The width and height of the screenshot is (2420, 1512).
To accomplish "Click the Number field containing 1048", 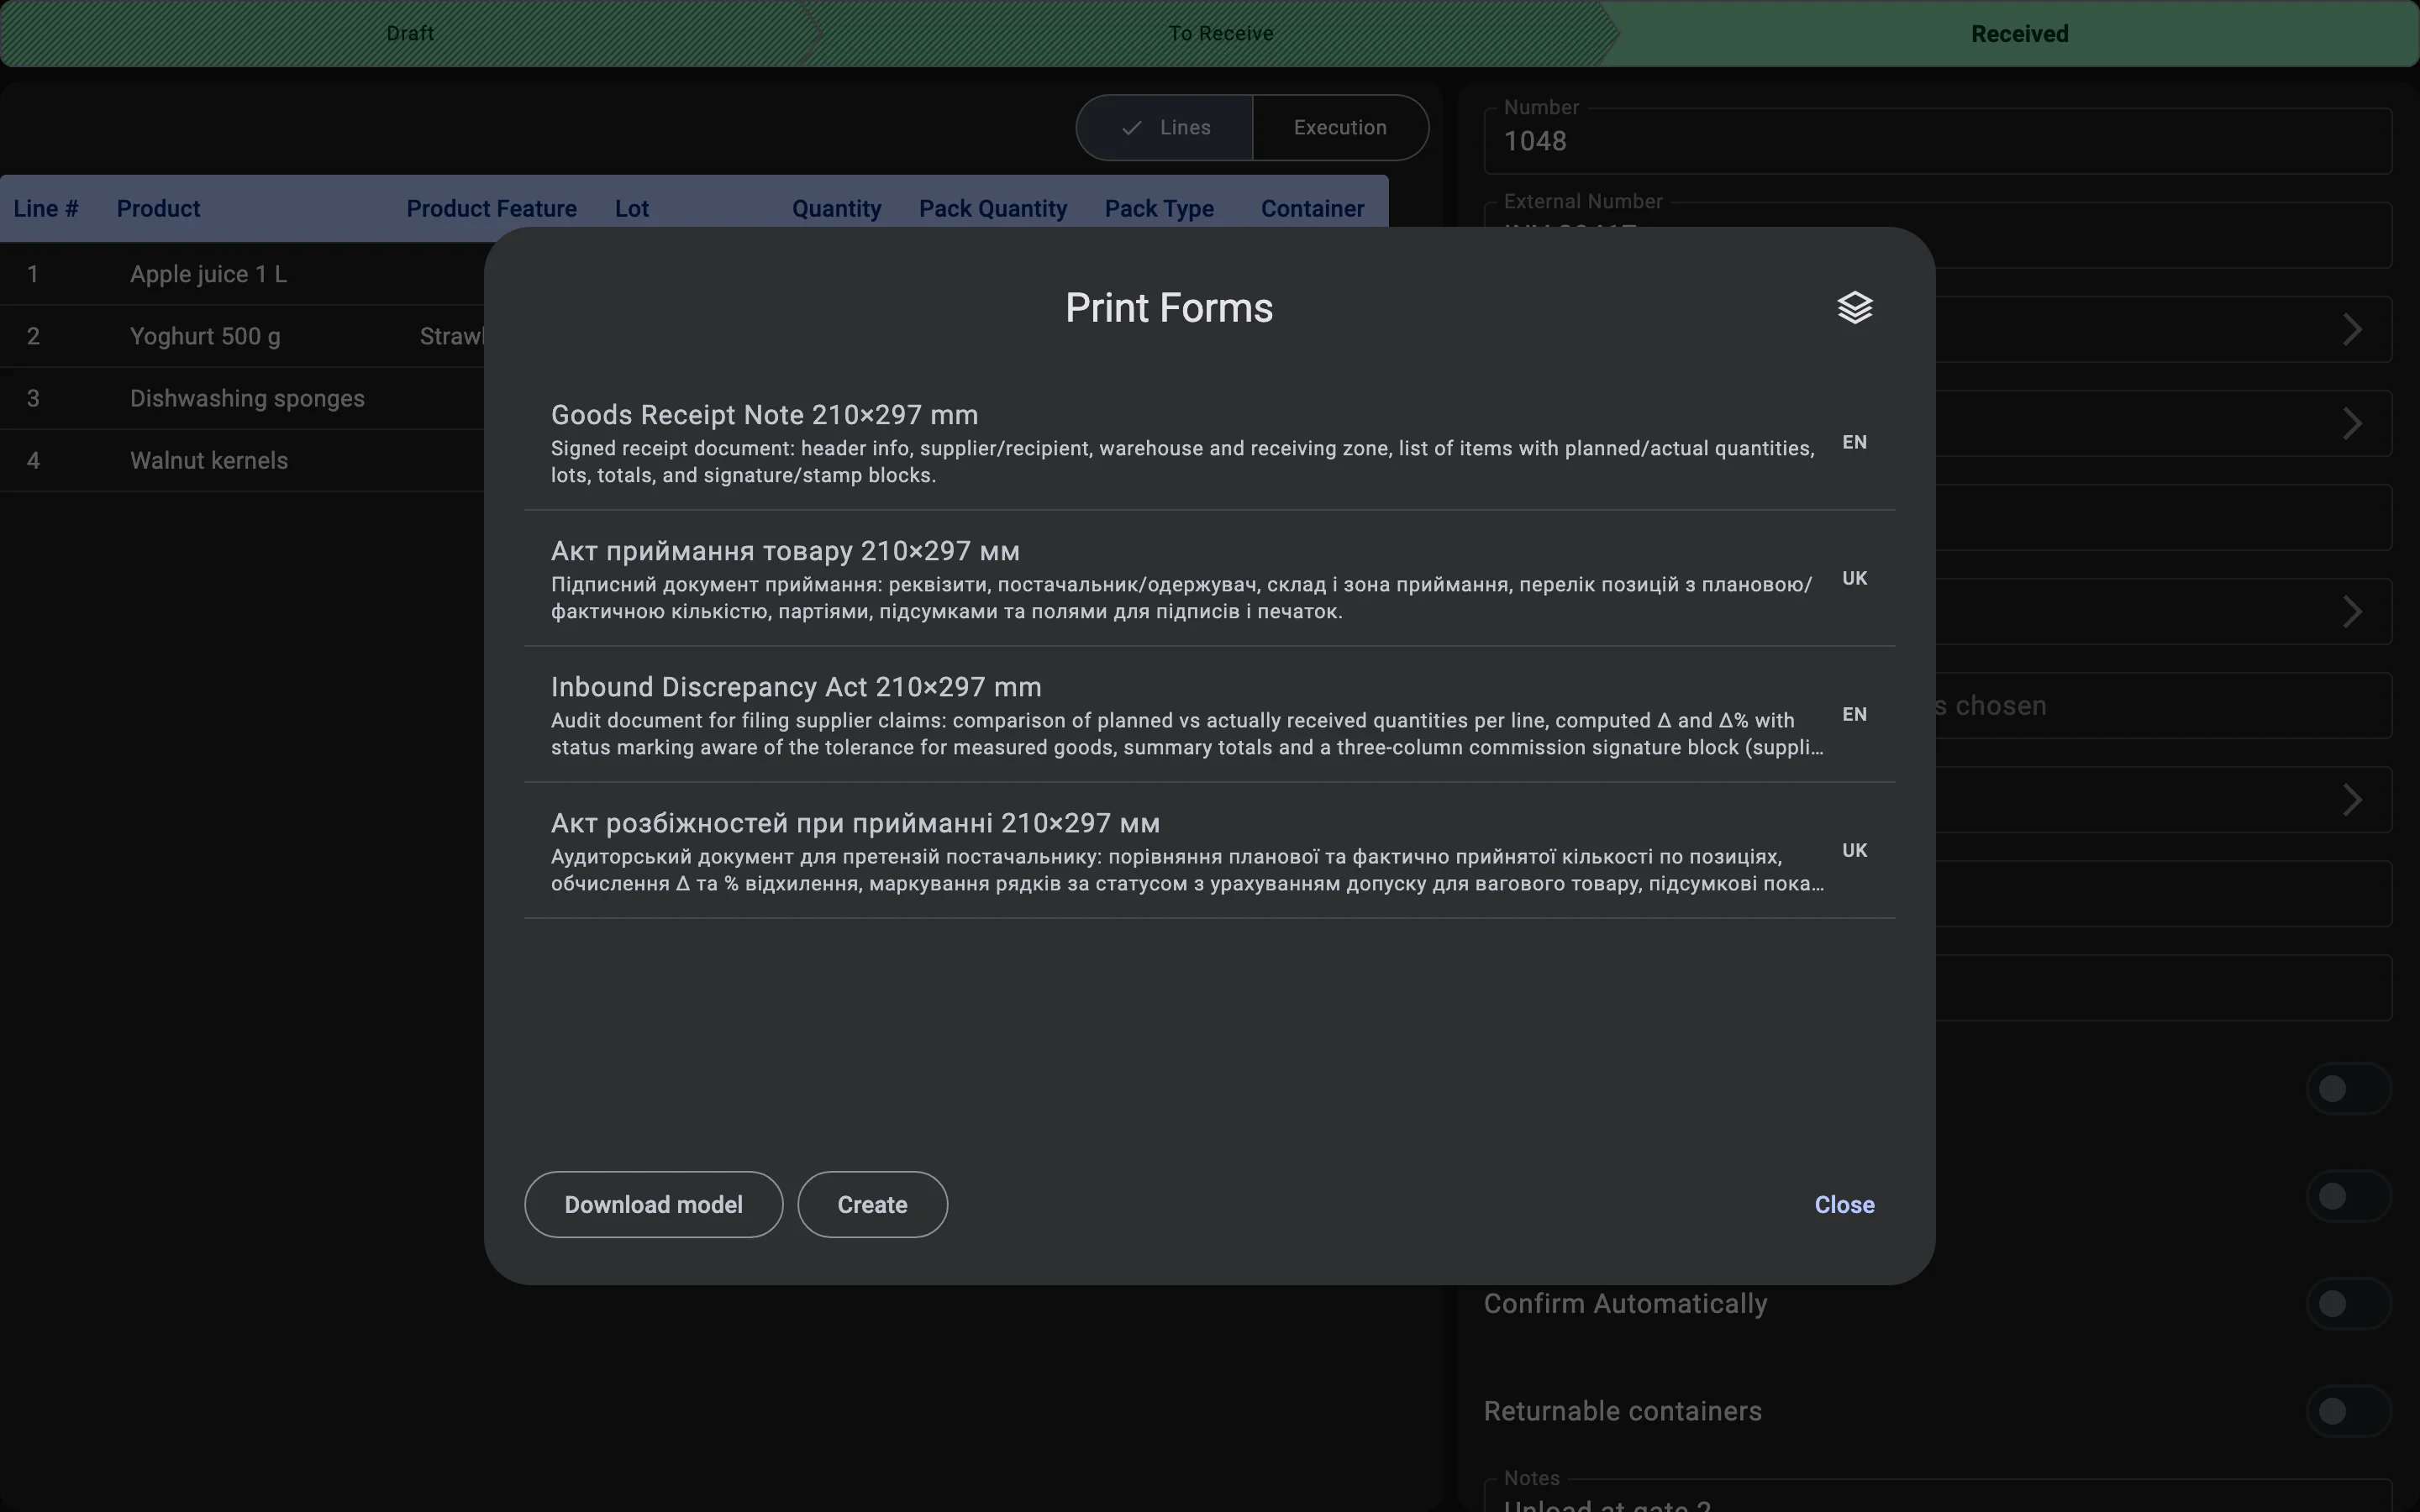I will [1938, 141].
